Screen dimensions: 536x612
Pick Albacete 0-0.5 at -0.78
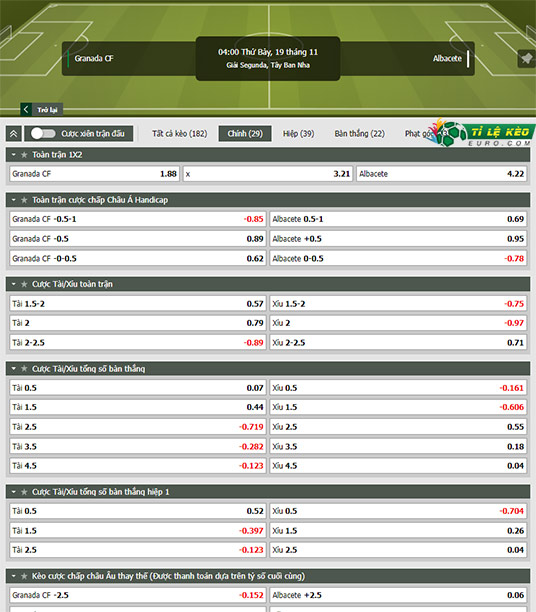pos(398,258)
